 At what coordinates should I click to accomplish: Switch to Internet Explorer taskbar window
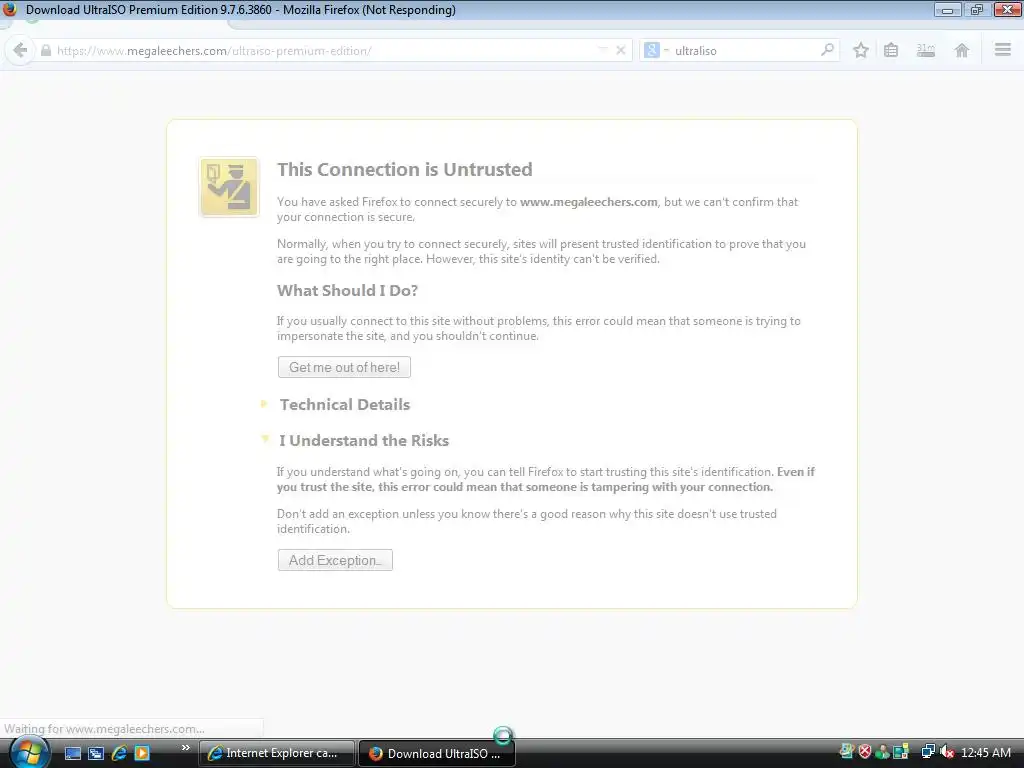click(x=277, y=753)
